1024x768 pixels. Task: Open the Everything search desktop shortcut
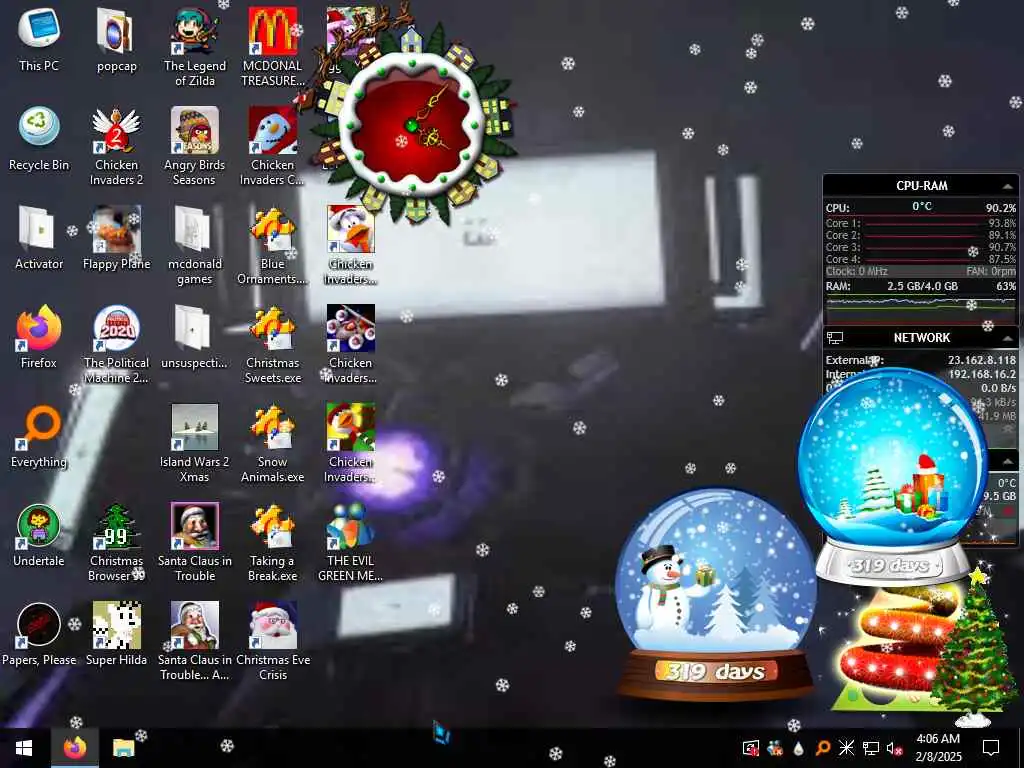[39, 436]
